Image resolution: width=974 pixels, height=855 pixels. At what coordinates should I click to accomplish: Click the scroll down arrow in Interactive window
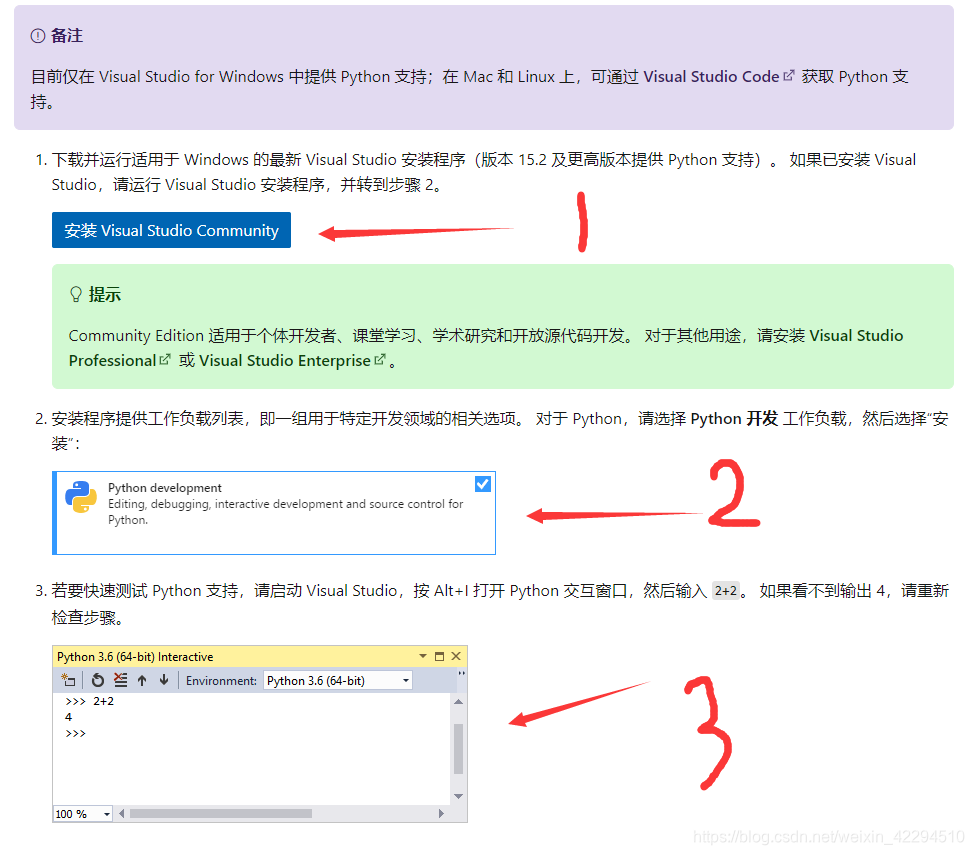click(458, 797)
